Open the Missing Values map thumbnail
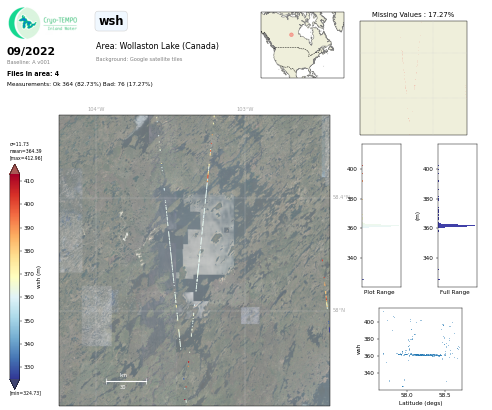The height and width of the screenshot is (410, 492). click(x=413, y=78)
